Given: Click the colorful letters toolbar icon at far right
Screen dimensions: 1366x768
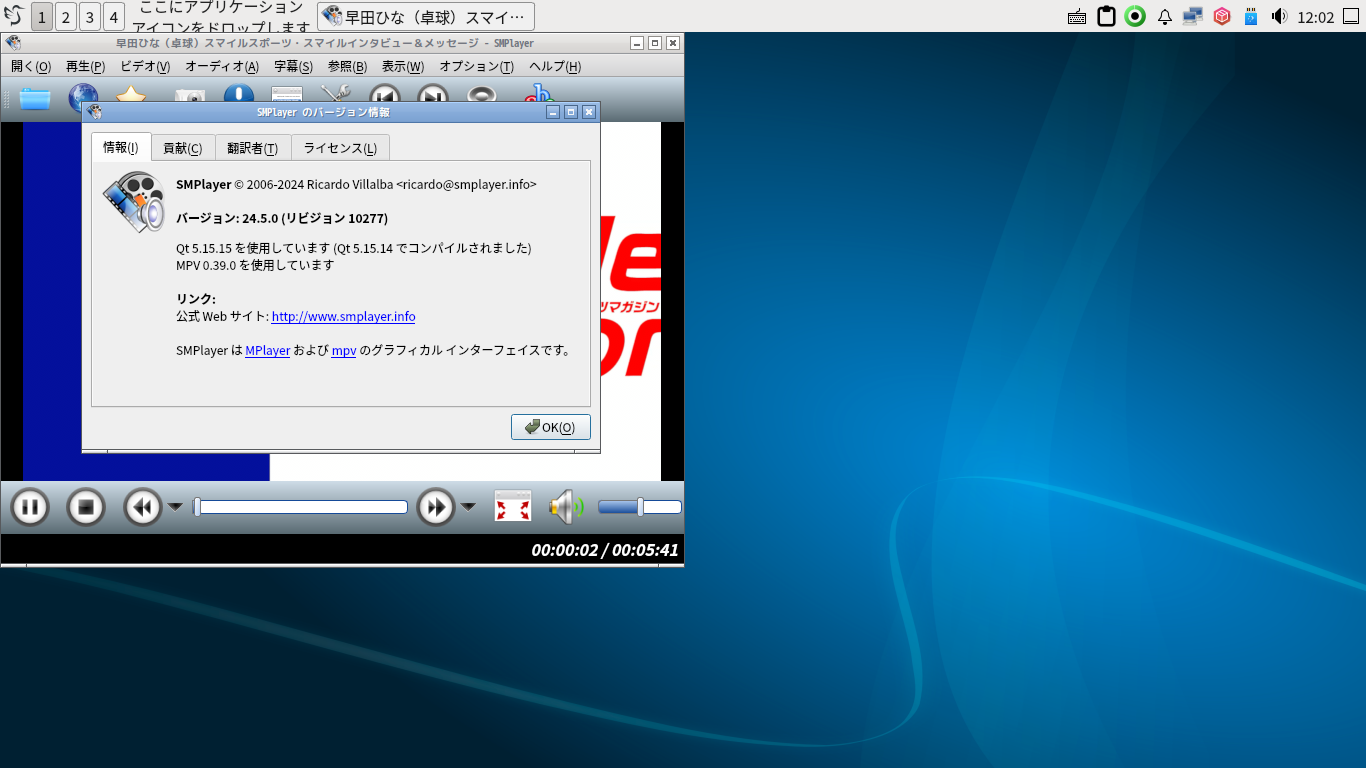Looking at the screenshot, I should (x=539, y=95).
